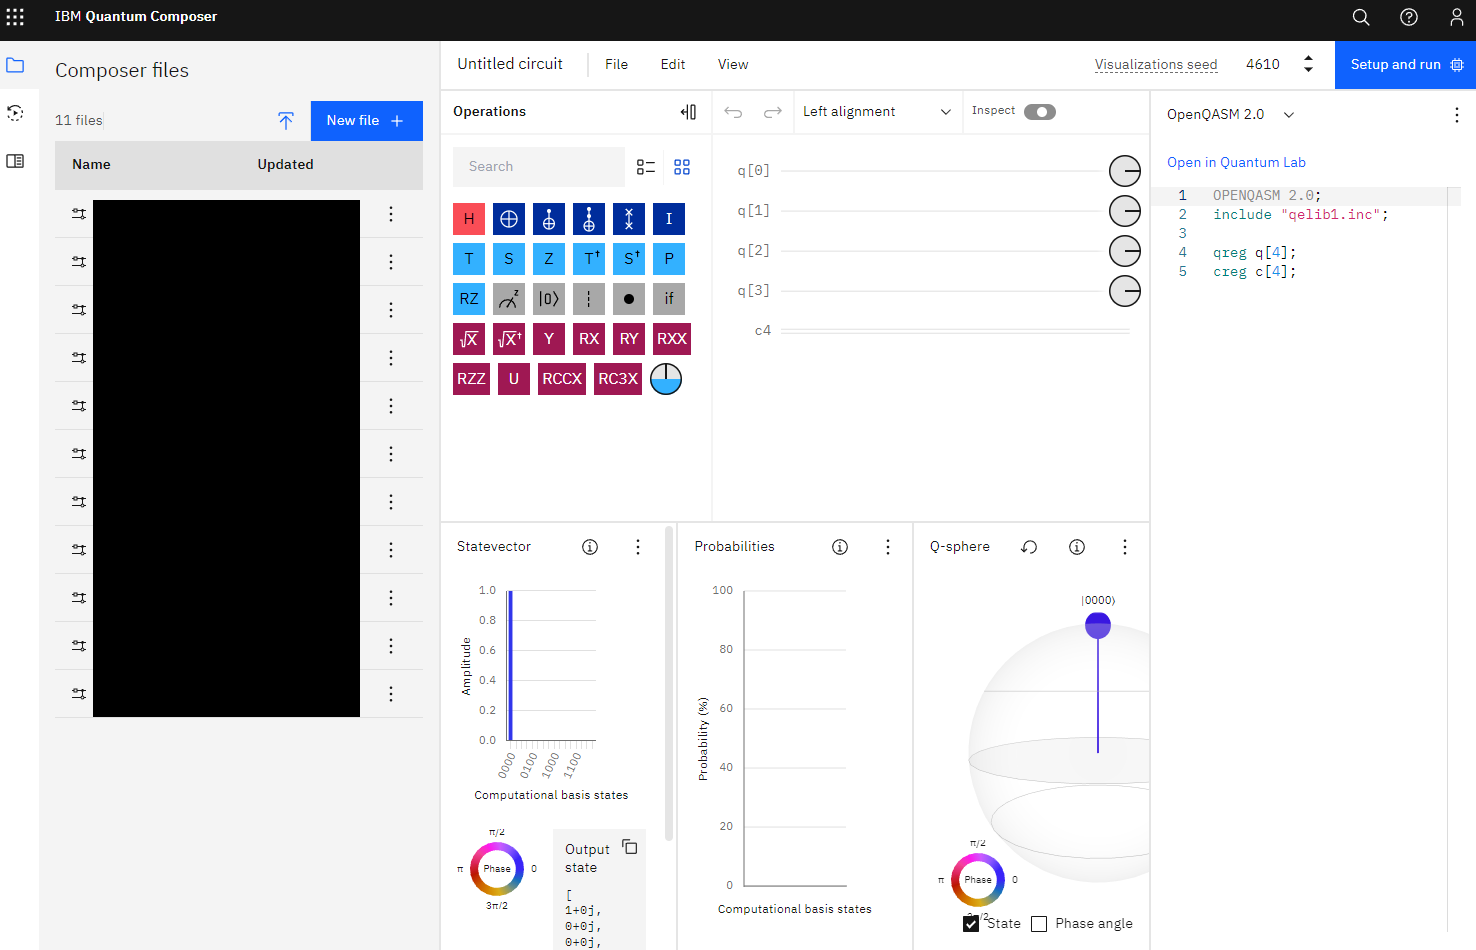Select the if conditional operation
The width and height of the screenshot is (1476, 950).
point(669,299)
